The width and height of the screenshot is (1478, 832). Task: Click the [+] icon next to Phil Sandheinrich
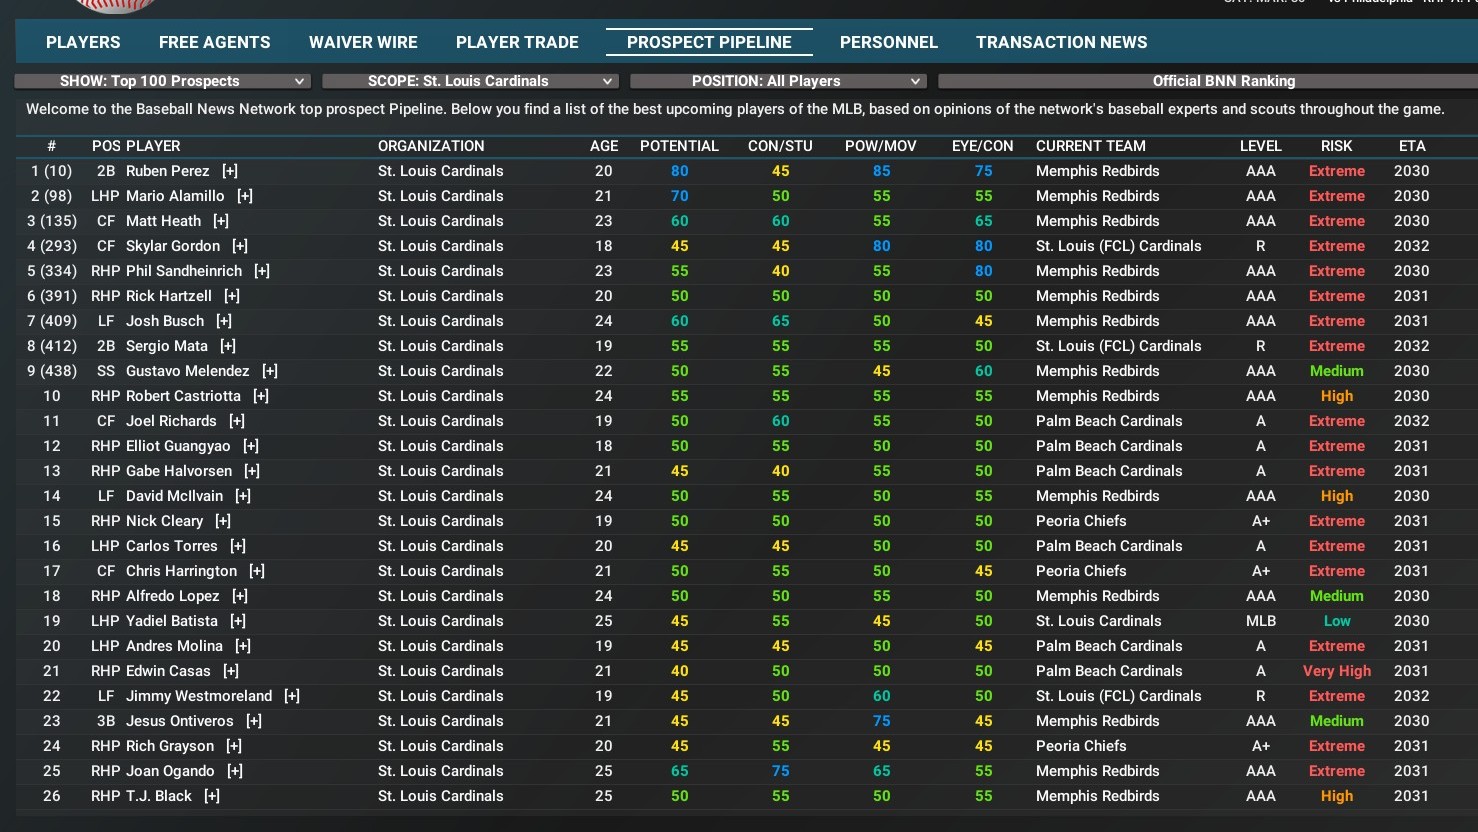click(262, 271)
